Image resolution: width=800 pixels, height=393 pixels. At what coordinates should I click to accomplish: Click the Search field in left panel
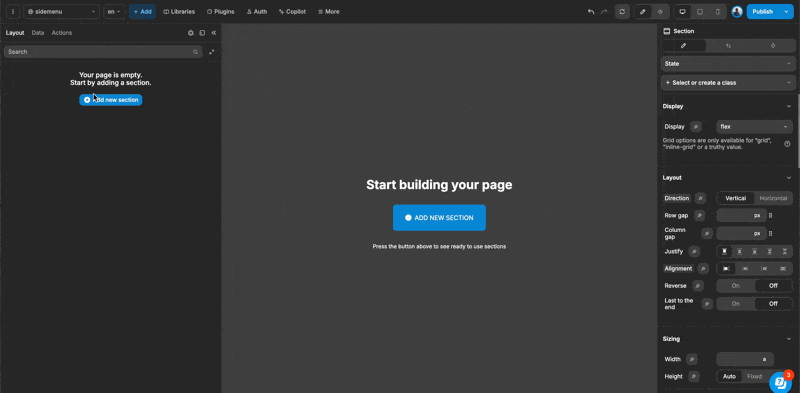[x=104, y=52]
